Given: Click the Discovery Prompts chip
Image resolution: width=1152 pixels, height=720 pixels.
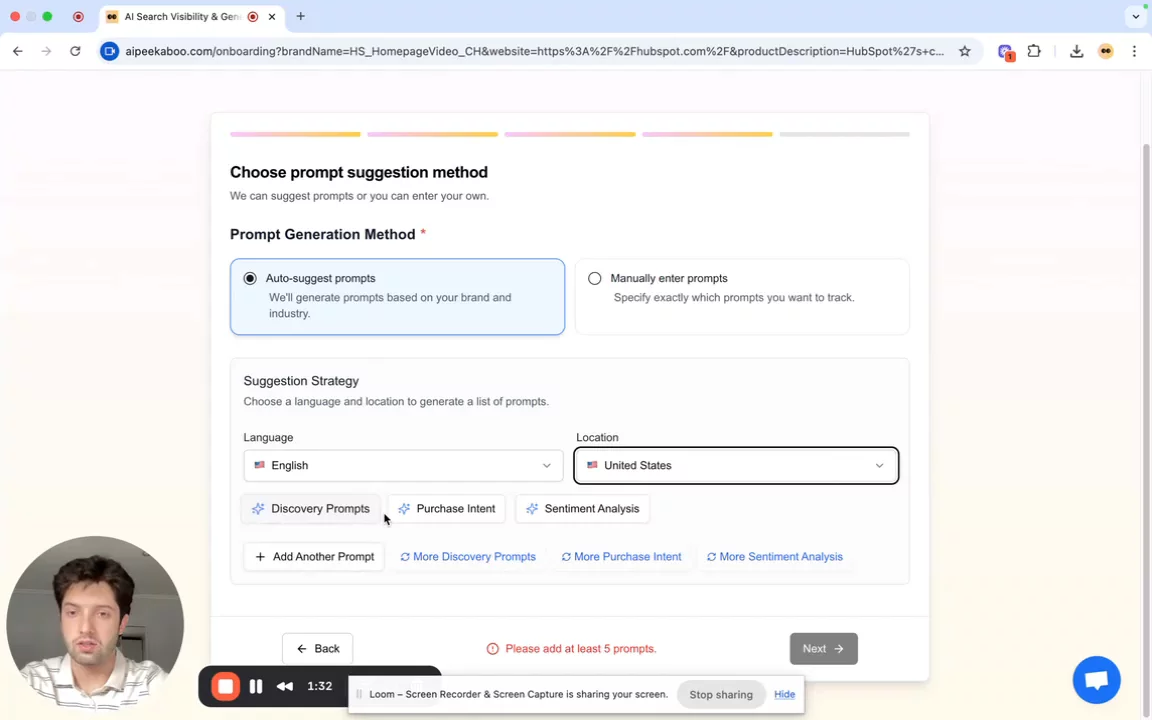Looking at the screenshot, I should [x=311, y=508].
